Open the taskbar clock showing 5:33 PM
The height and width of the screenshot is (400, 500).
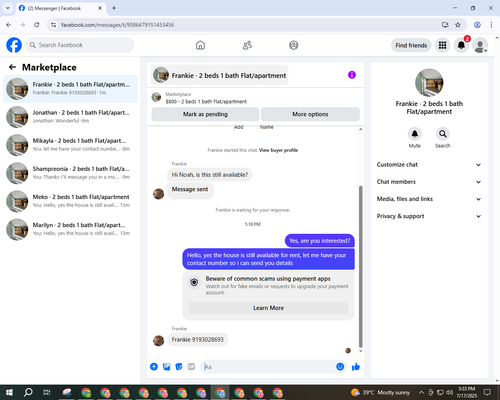pyautogui.click(x=467, y=392)
